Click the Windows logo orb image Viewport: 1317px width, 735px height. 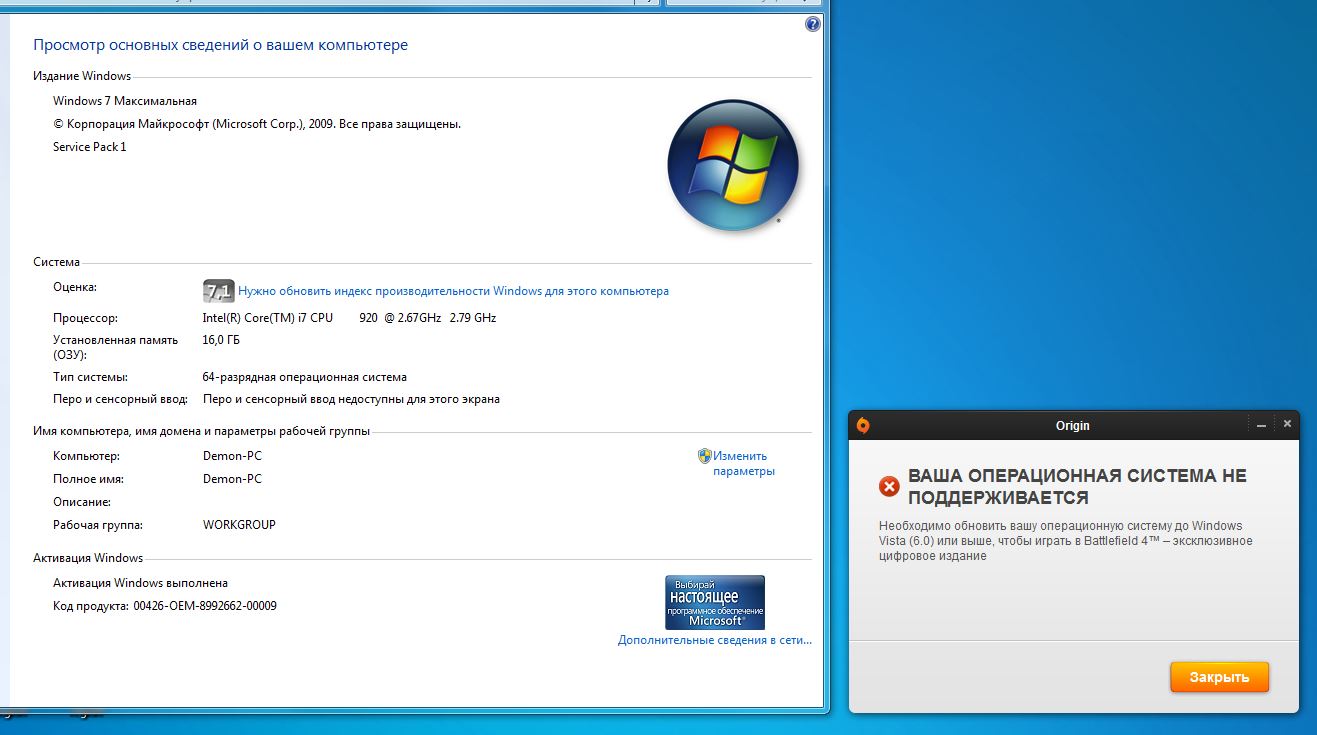[x=733, y=165]
